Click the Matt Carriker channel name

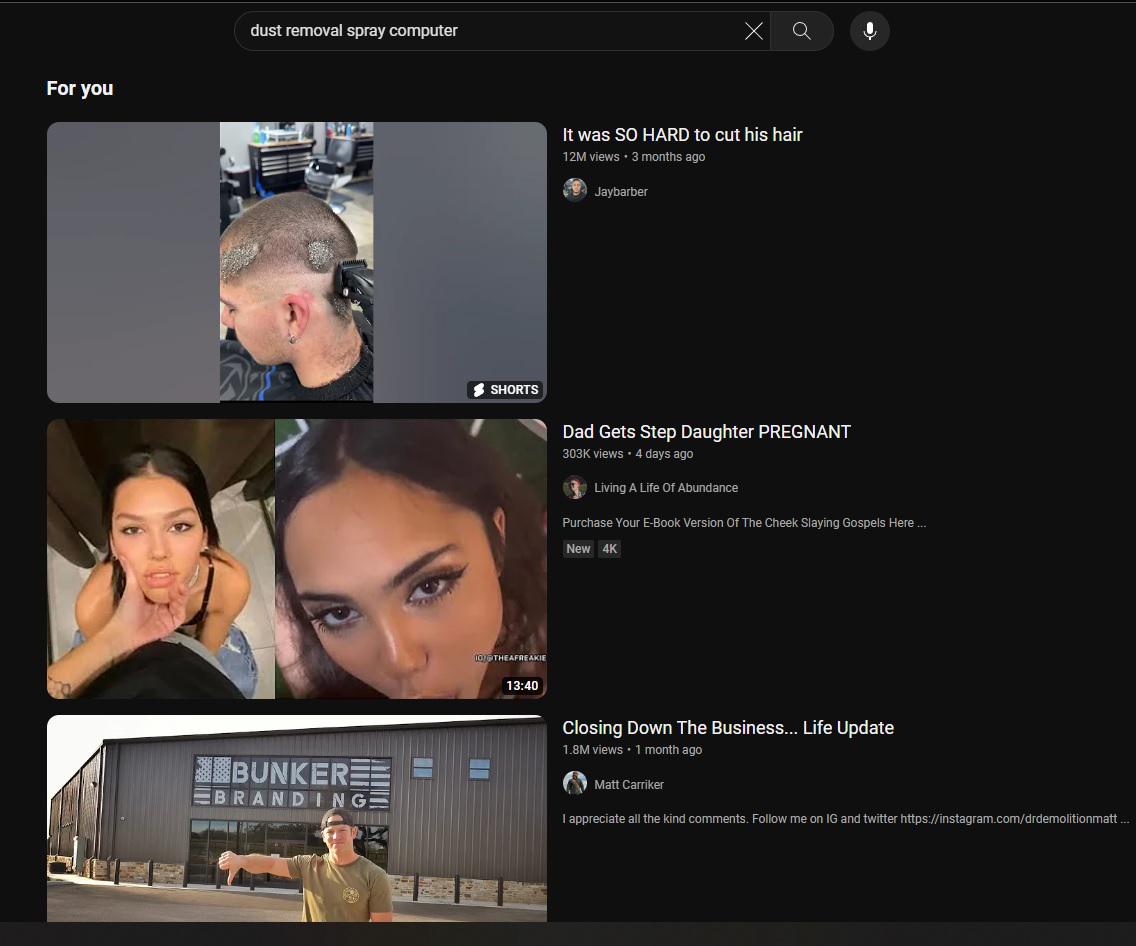629,784
